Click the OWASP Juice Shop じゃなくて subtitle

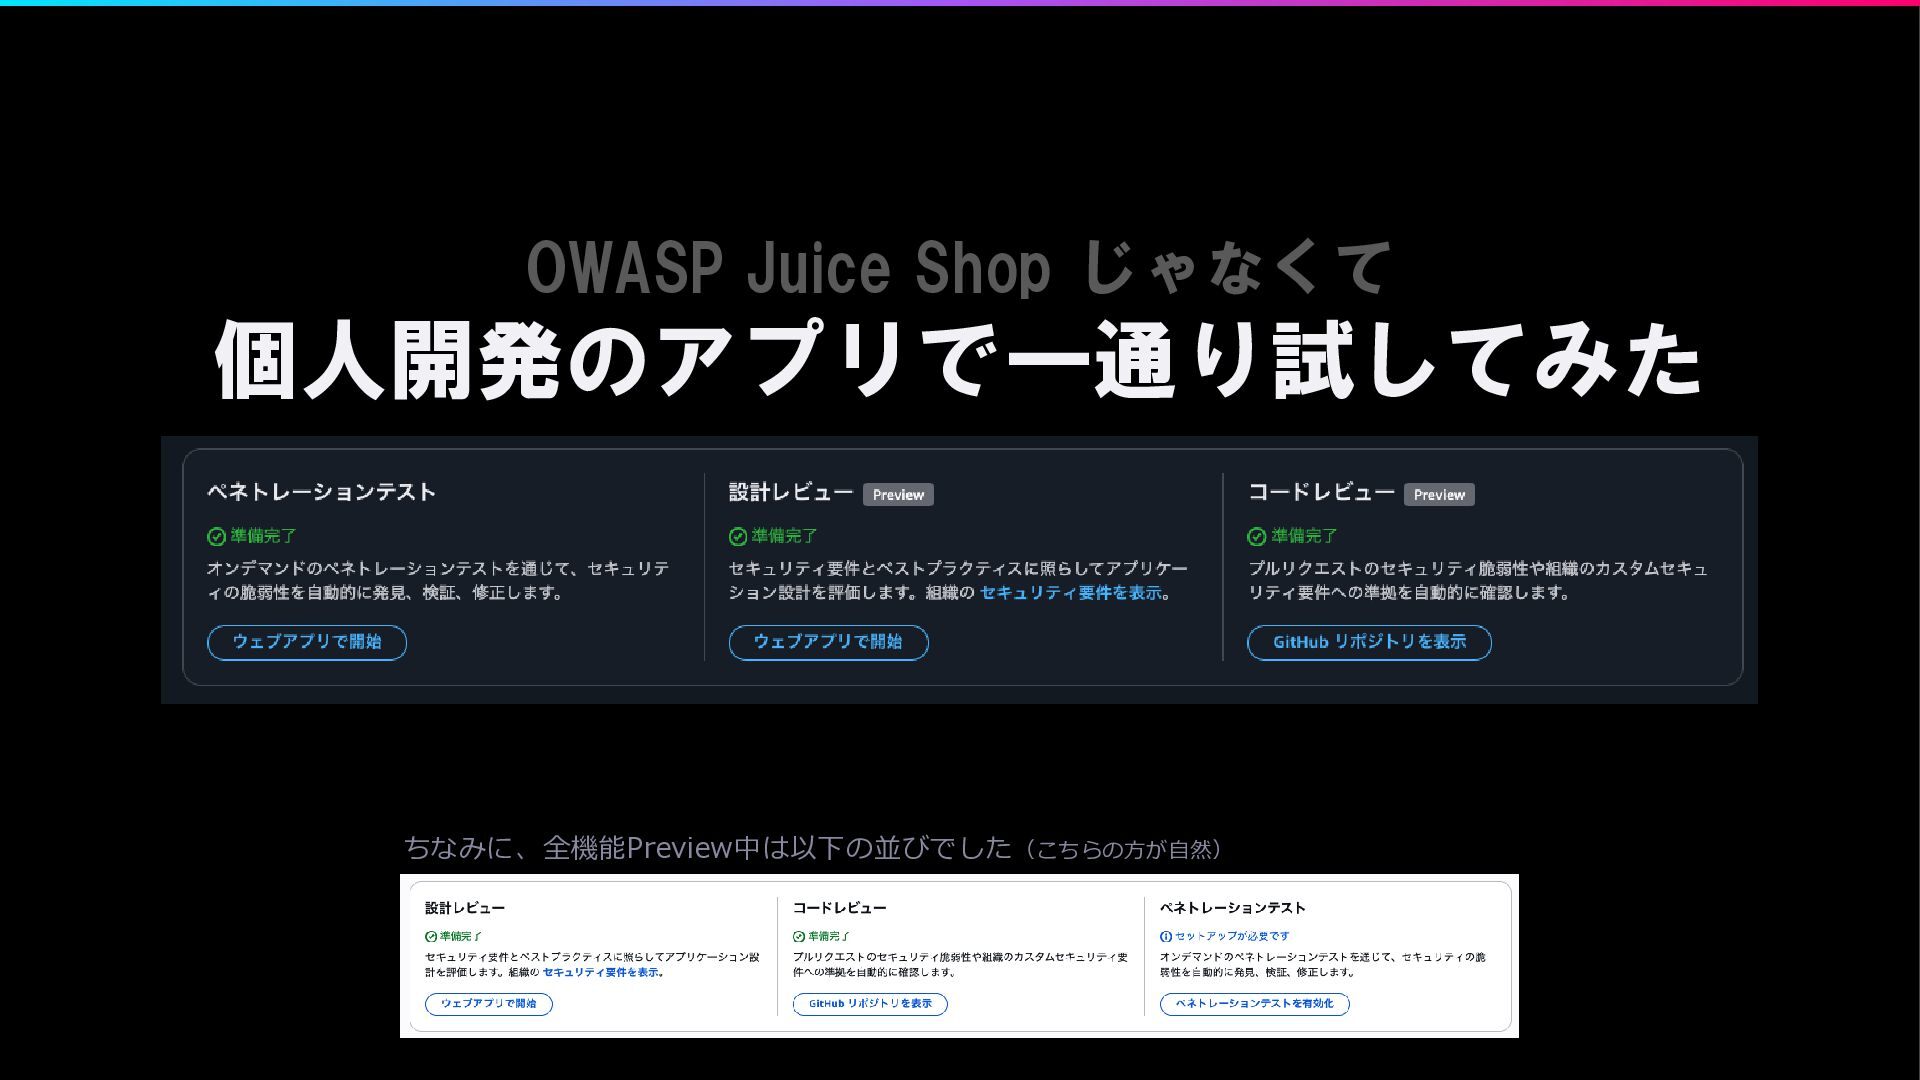pos(958,268)
